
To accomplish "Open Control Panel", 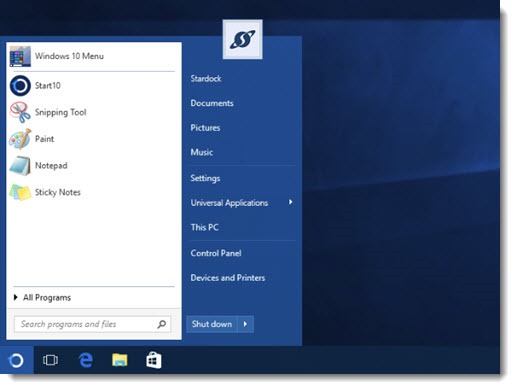I will [216, 253].
